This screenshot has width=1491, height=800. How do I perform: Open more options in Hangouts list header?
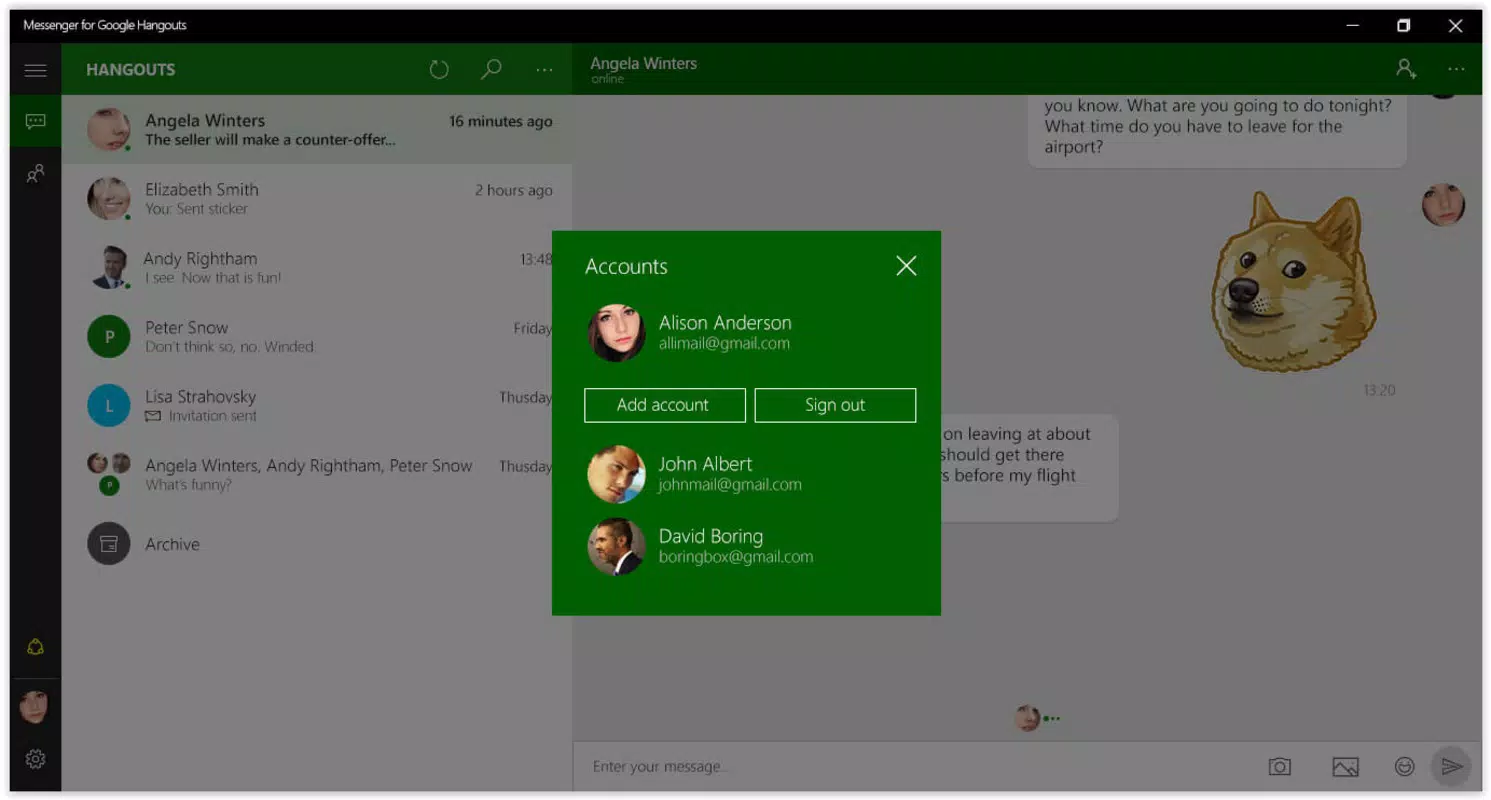544,70
